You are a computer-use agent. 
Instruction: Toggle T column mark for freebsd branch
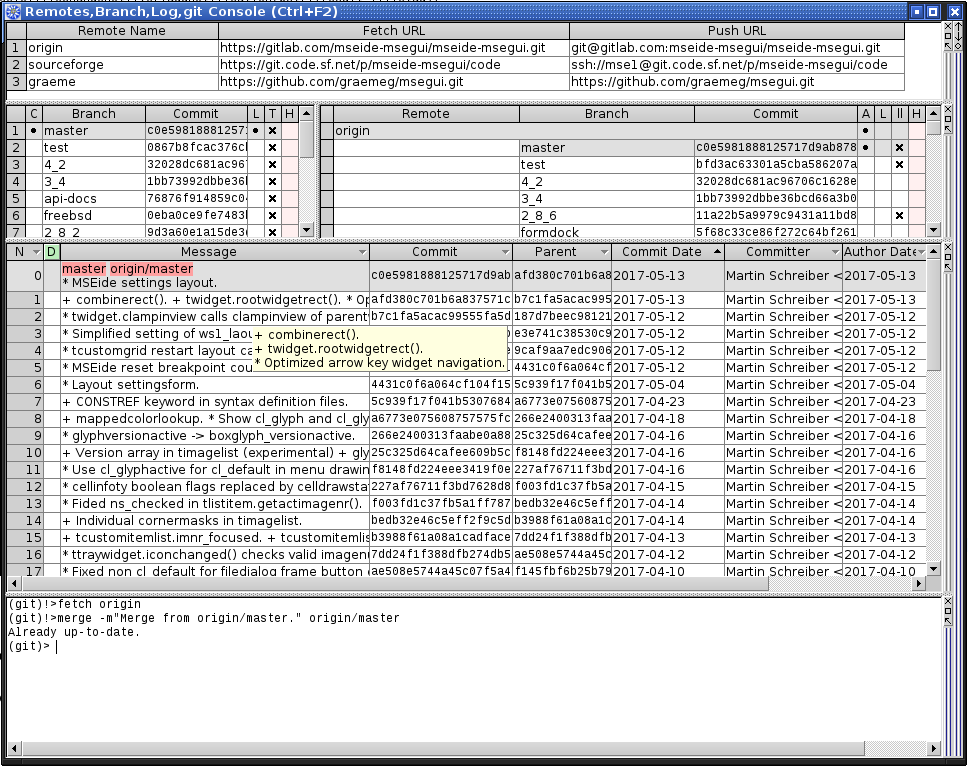tap(272, 216)
